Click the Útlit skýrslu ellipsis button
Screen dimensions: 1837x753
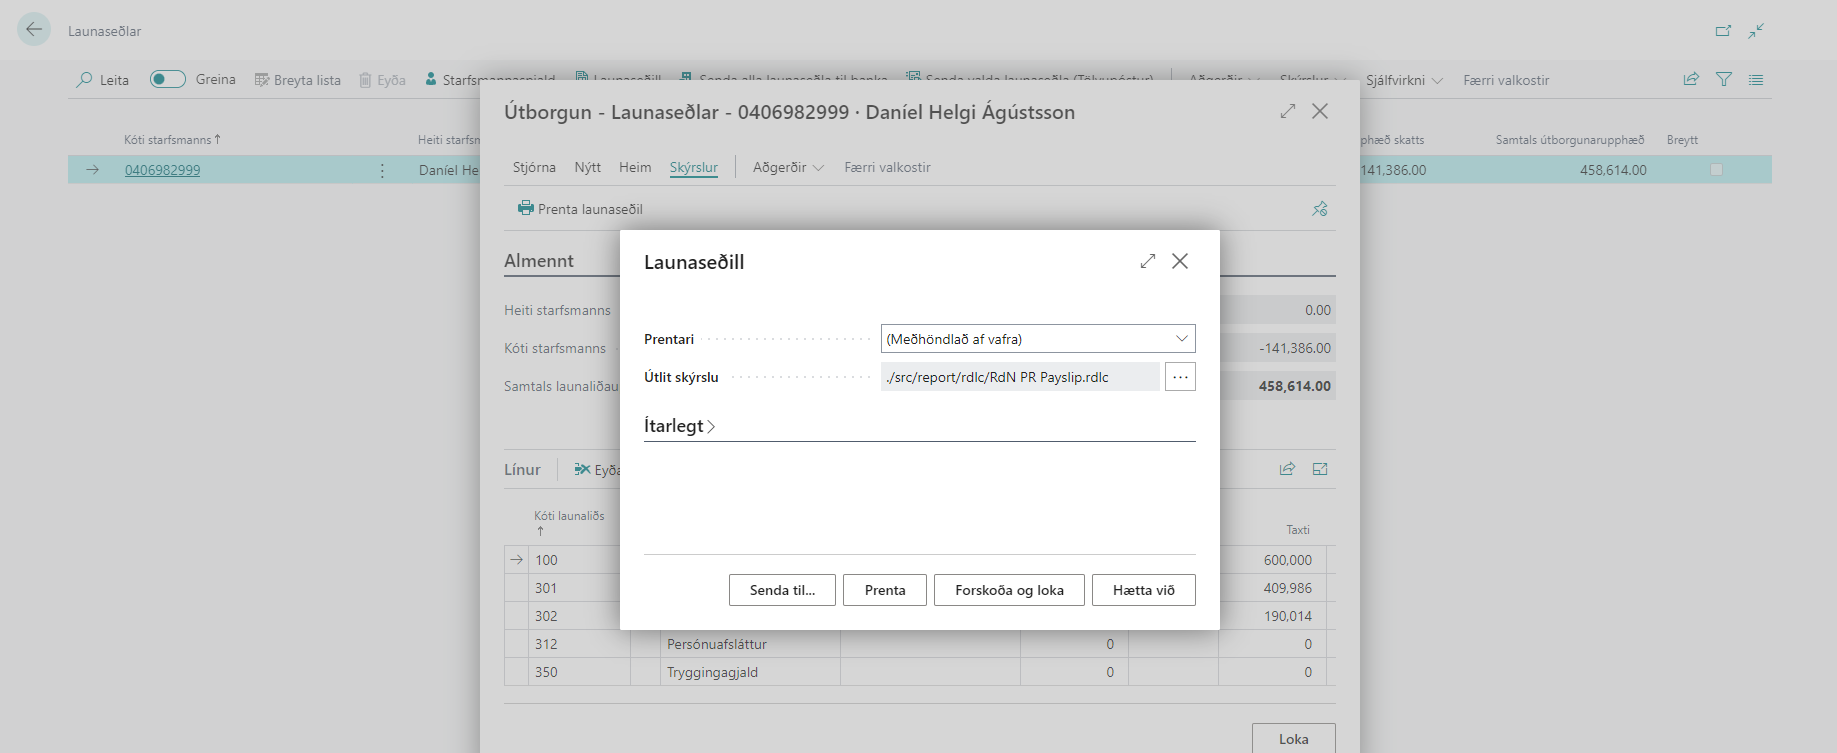pyautogui.click(x=1180, y=377)
